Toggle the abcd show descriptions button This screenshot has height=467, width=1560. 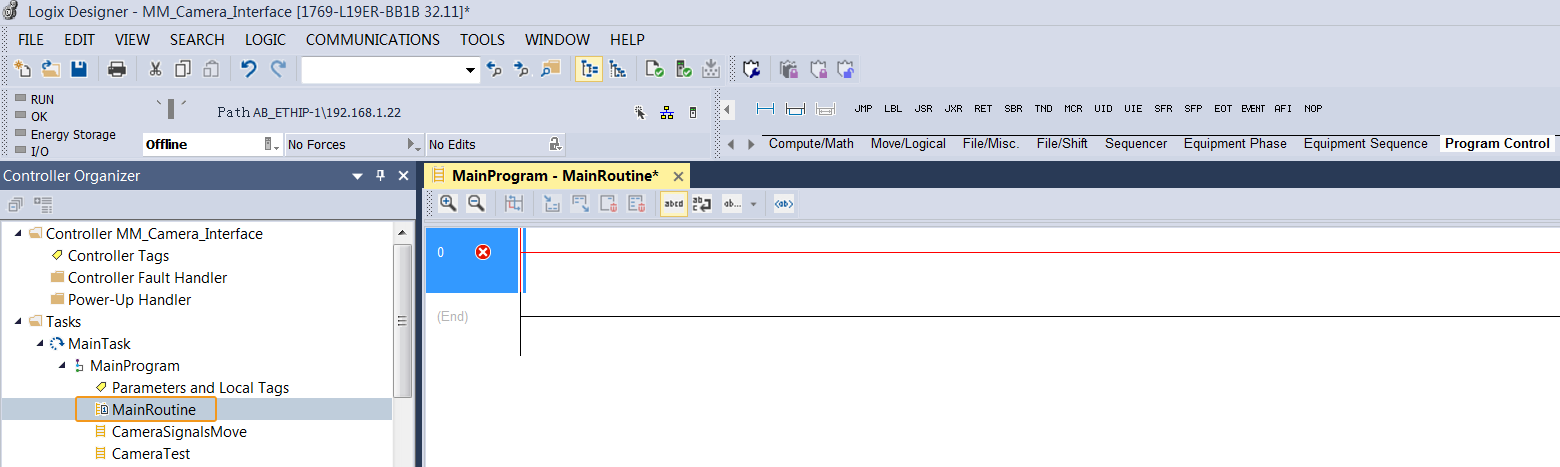pos(674,204)
